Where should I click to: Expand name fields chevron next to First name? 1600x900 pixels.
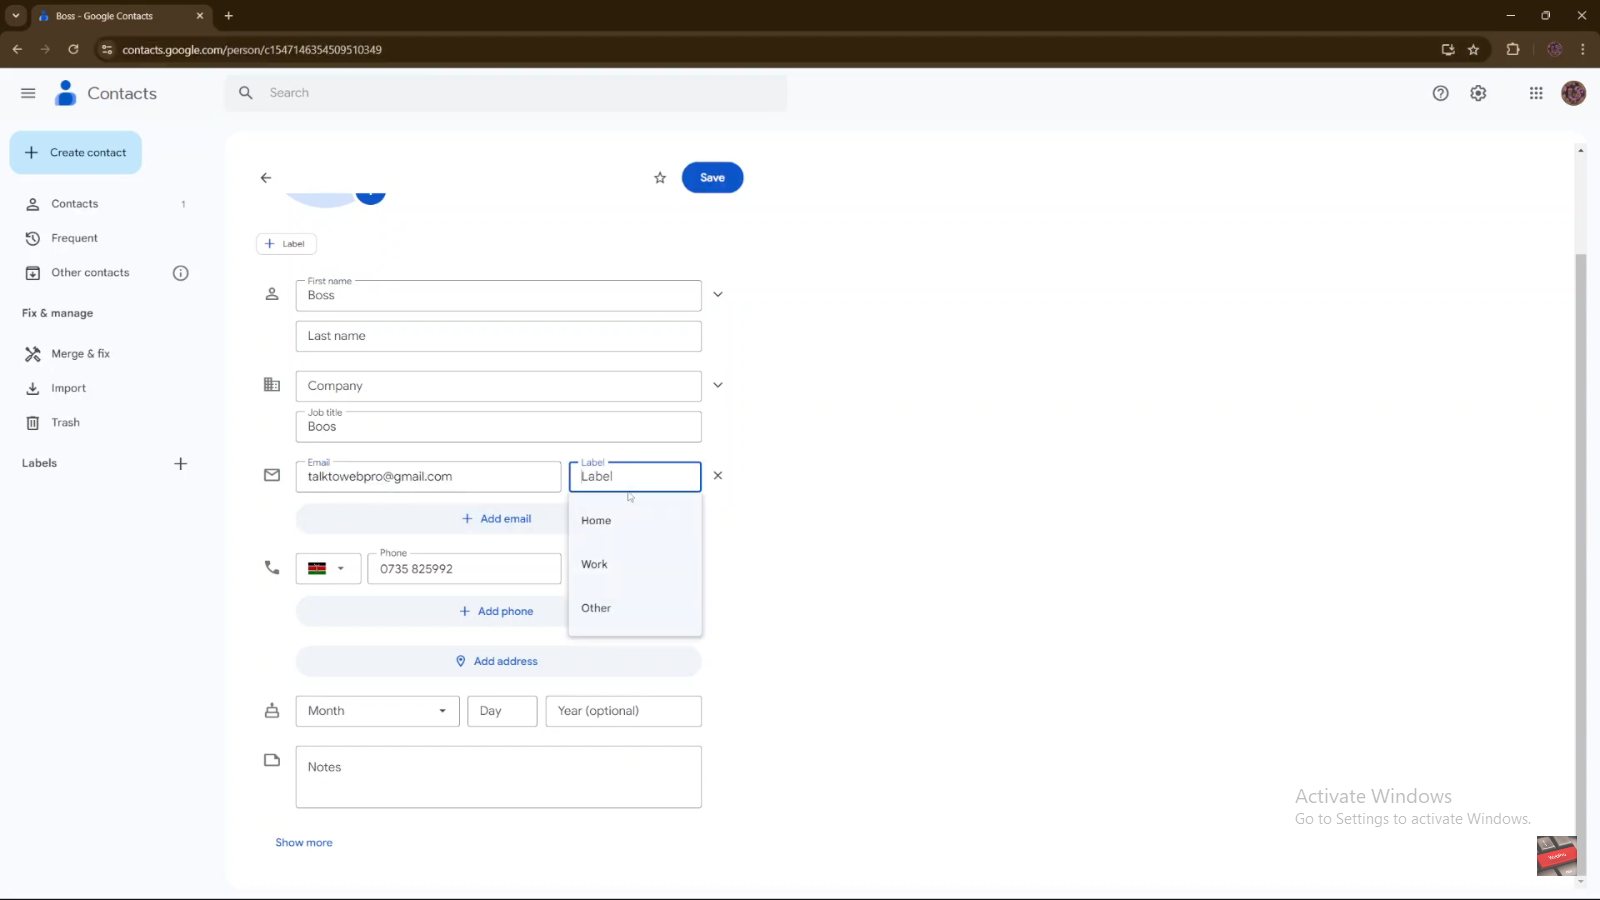pyautogui.click(x=717, y=295)
